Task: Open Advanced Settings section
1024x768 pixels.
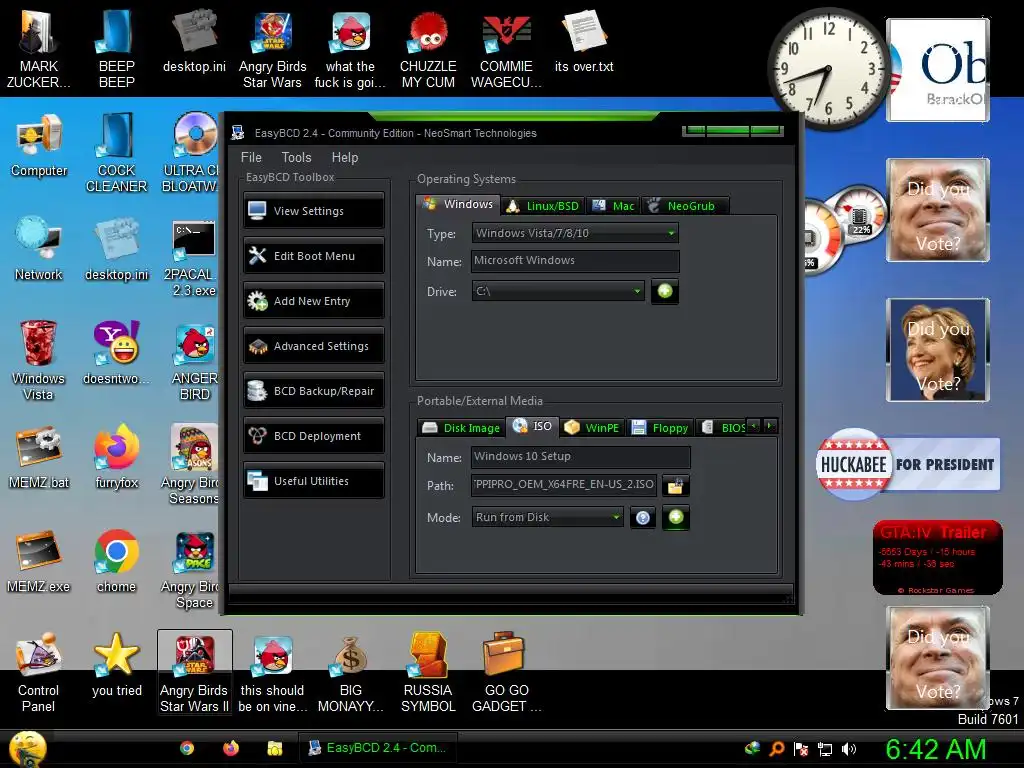Action: tap(313, 345)
